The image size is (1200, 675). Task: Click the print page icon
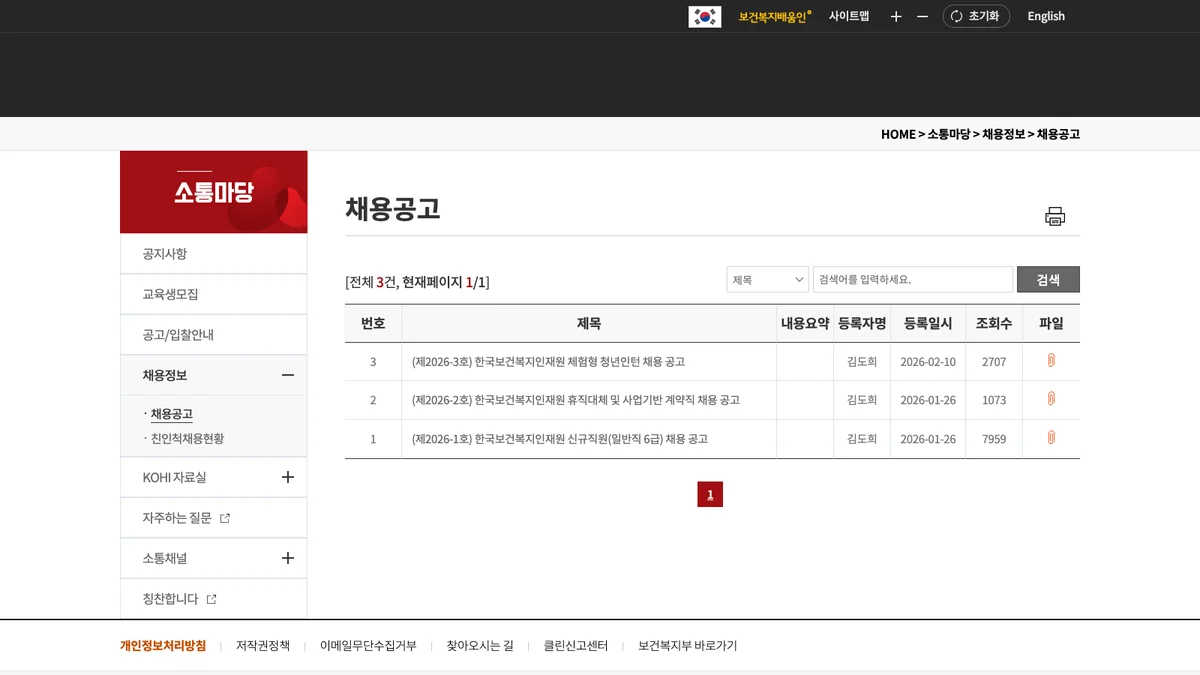pos(1055,216)
